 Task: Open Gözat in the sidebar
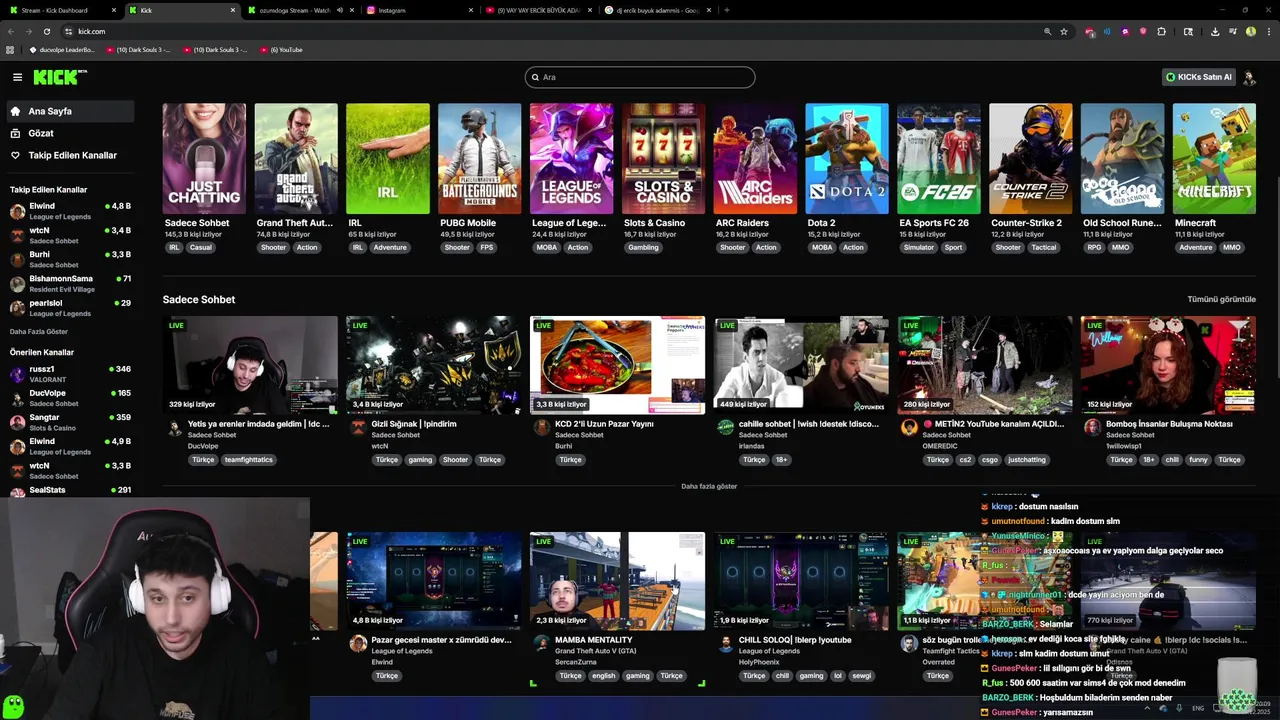click(70, 133)
